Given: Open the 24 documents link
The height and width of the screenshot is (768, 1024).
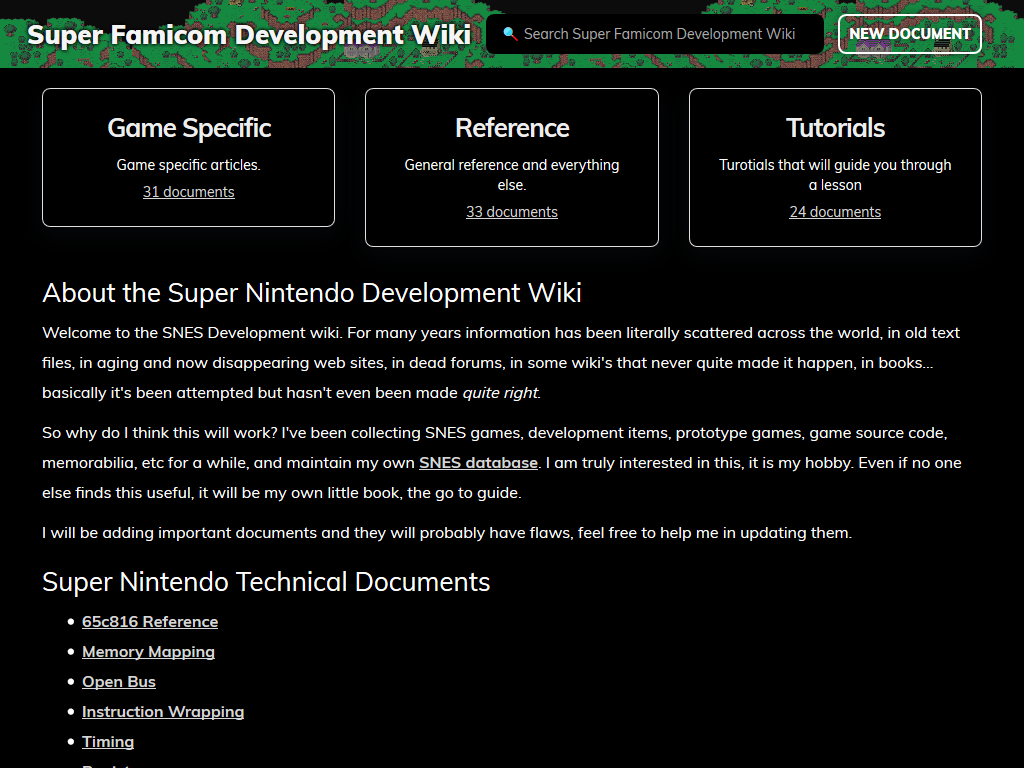Looking at the screenshot, I should tap(835, 212).
